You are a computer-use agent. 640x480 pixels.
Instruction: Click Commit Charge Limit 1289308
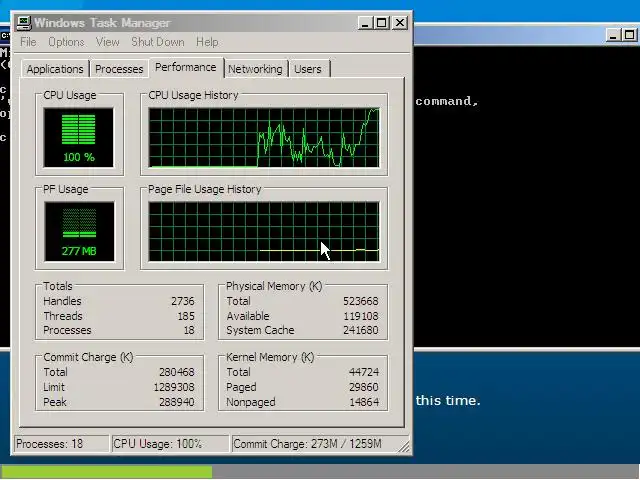tap(174, 387)
